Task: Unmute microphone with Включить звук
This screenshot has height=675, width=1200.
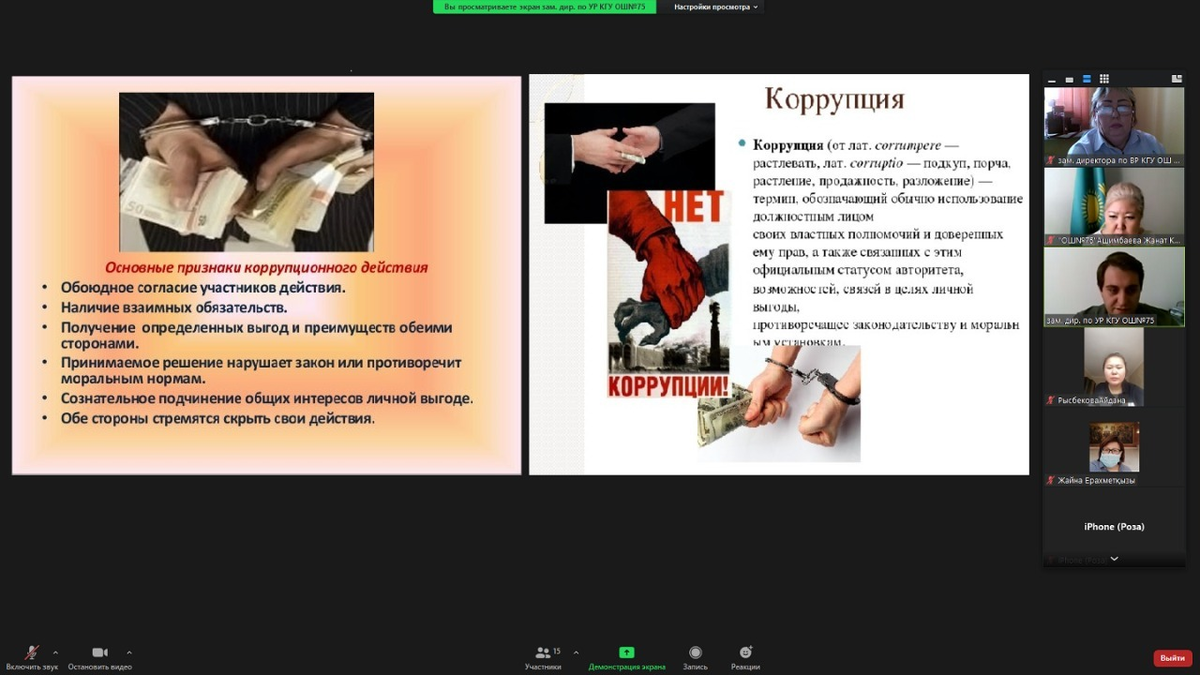Action: tap(32, 654)
